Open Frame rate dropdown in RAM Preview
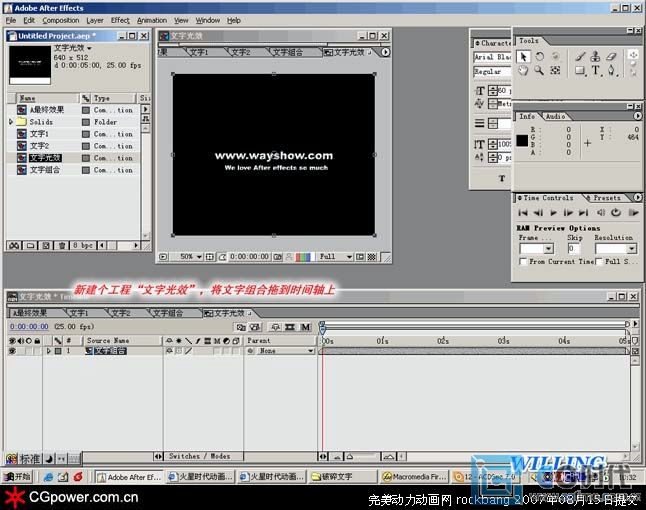646x510 pixels. click(x=536, y=248)
